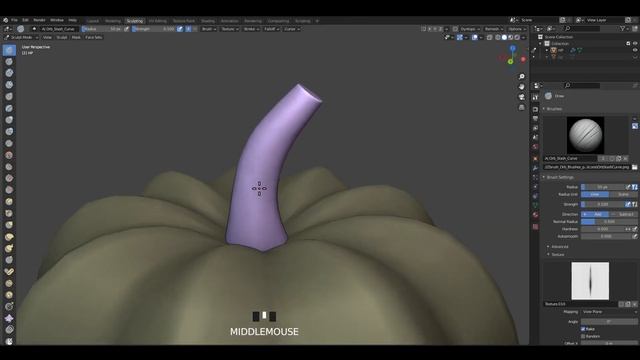Open the Remesh dropdown
The image size is (640, 360).
pos(494,29)
